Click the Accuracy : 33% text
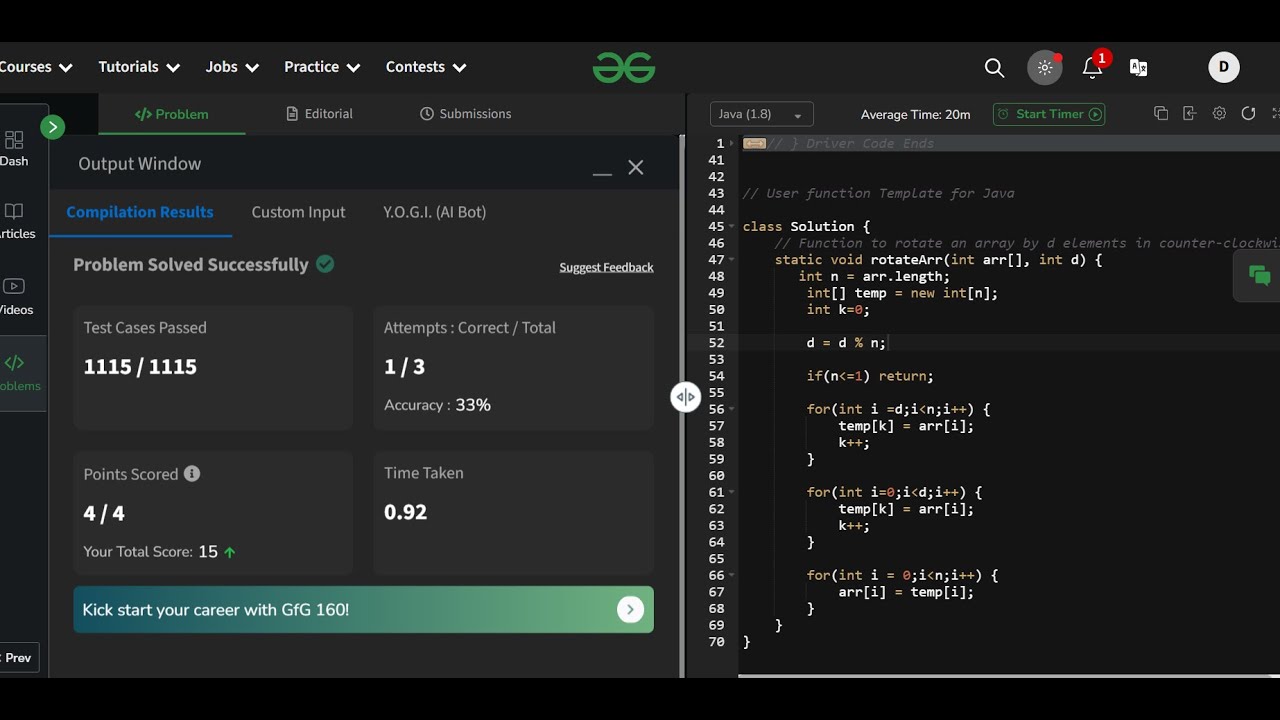Screen dimensions: 1280x720 (x=437, y=405)
